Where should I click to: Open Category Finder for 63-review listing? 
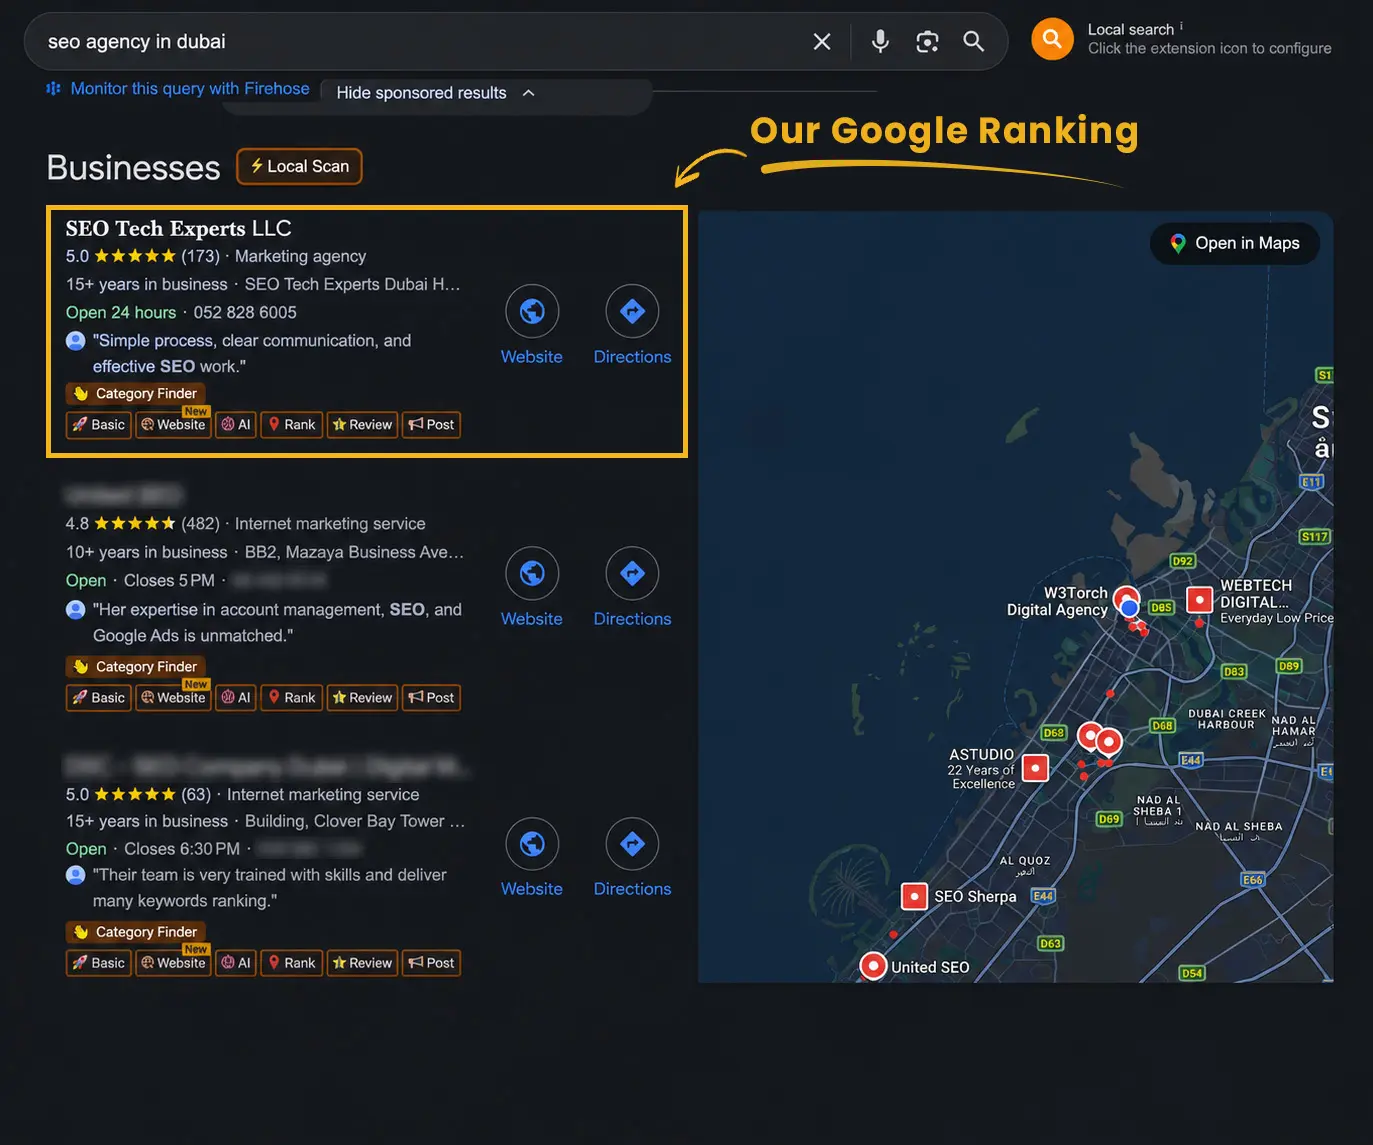(x=136, y=931)
